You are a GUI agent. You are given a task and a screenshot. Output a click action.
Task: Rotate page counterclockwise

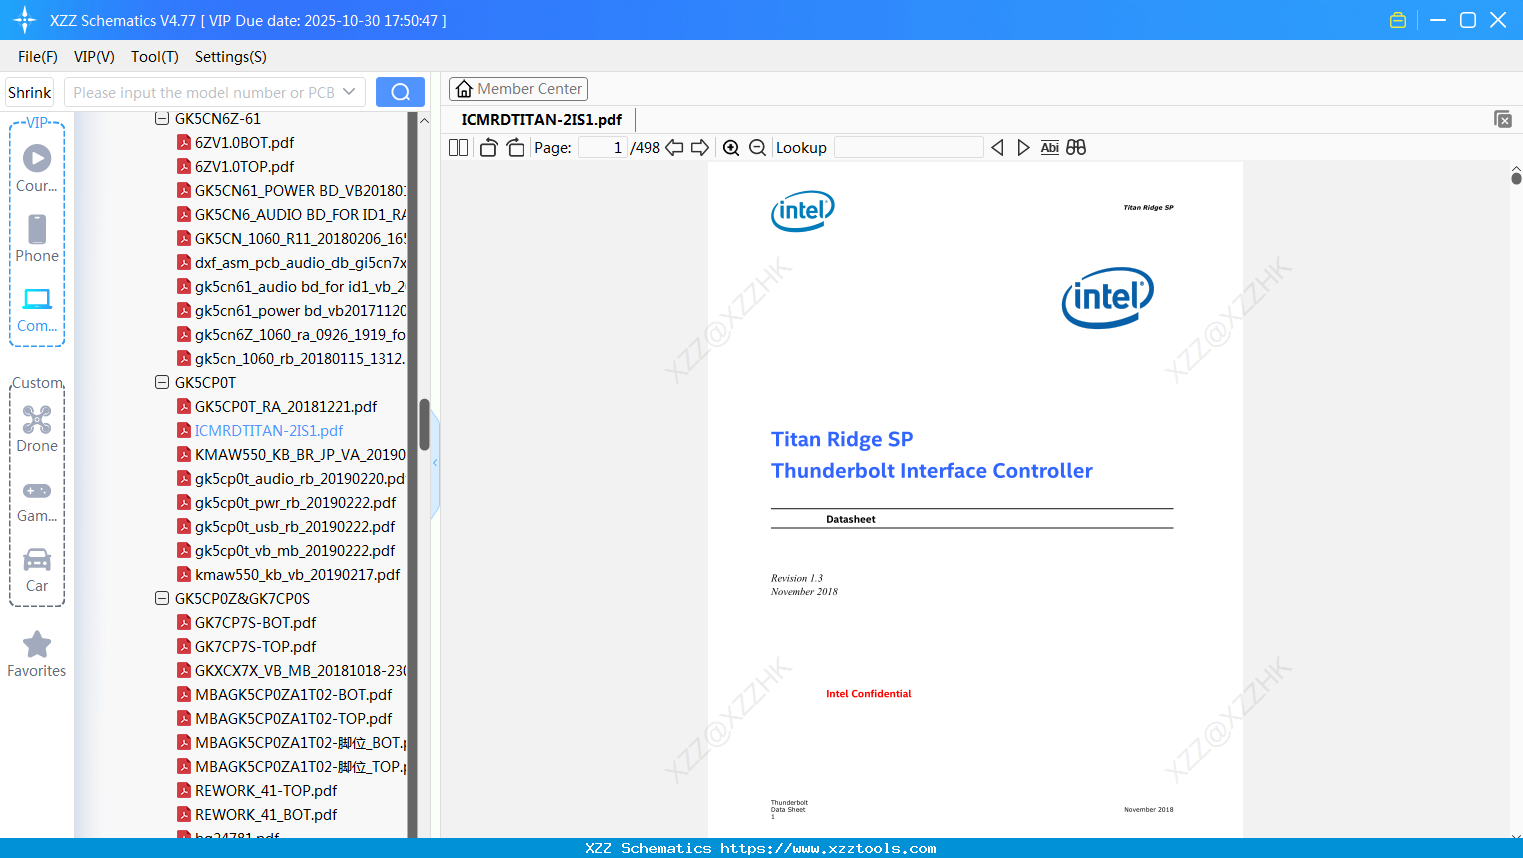point(488,148)
